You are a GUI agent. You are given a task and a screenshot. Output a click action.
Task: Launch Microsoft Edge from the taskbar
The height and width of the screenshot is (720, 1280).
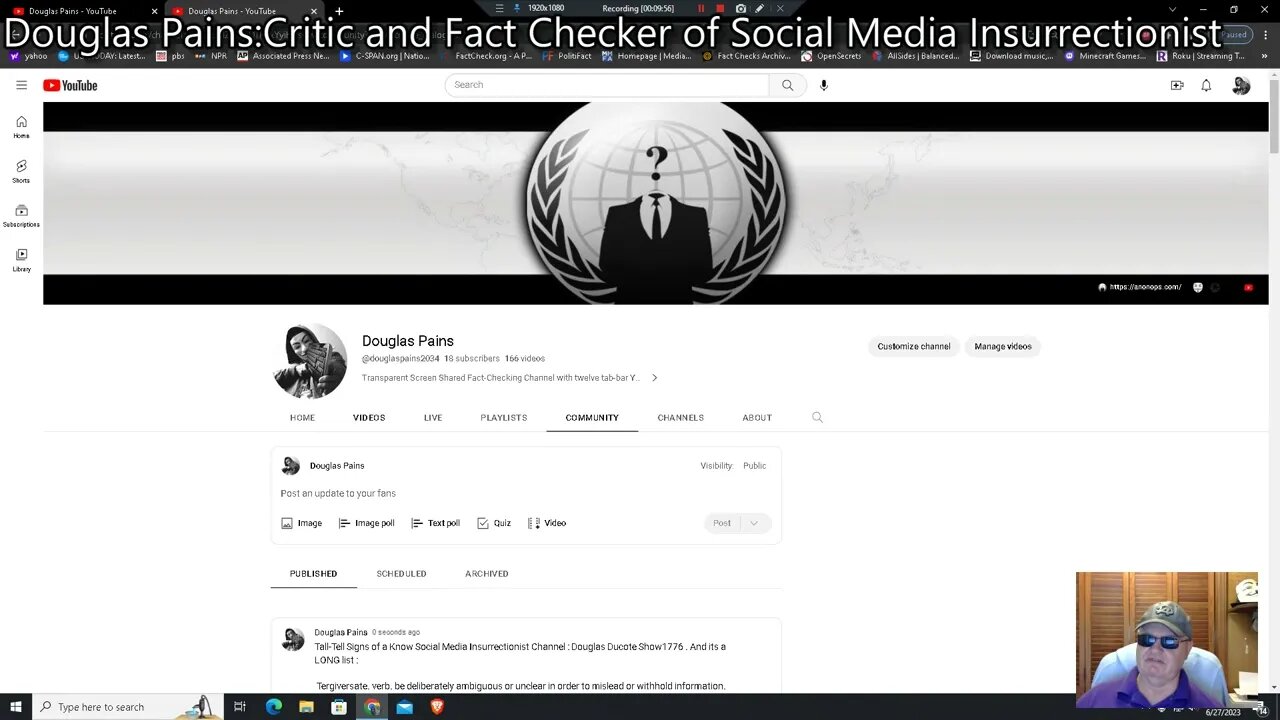[x=274, y=707]
